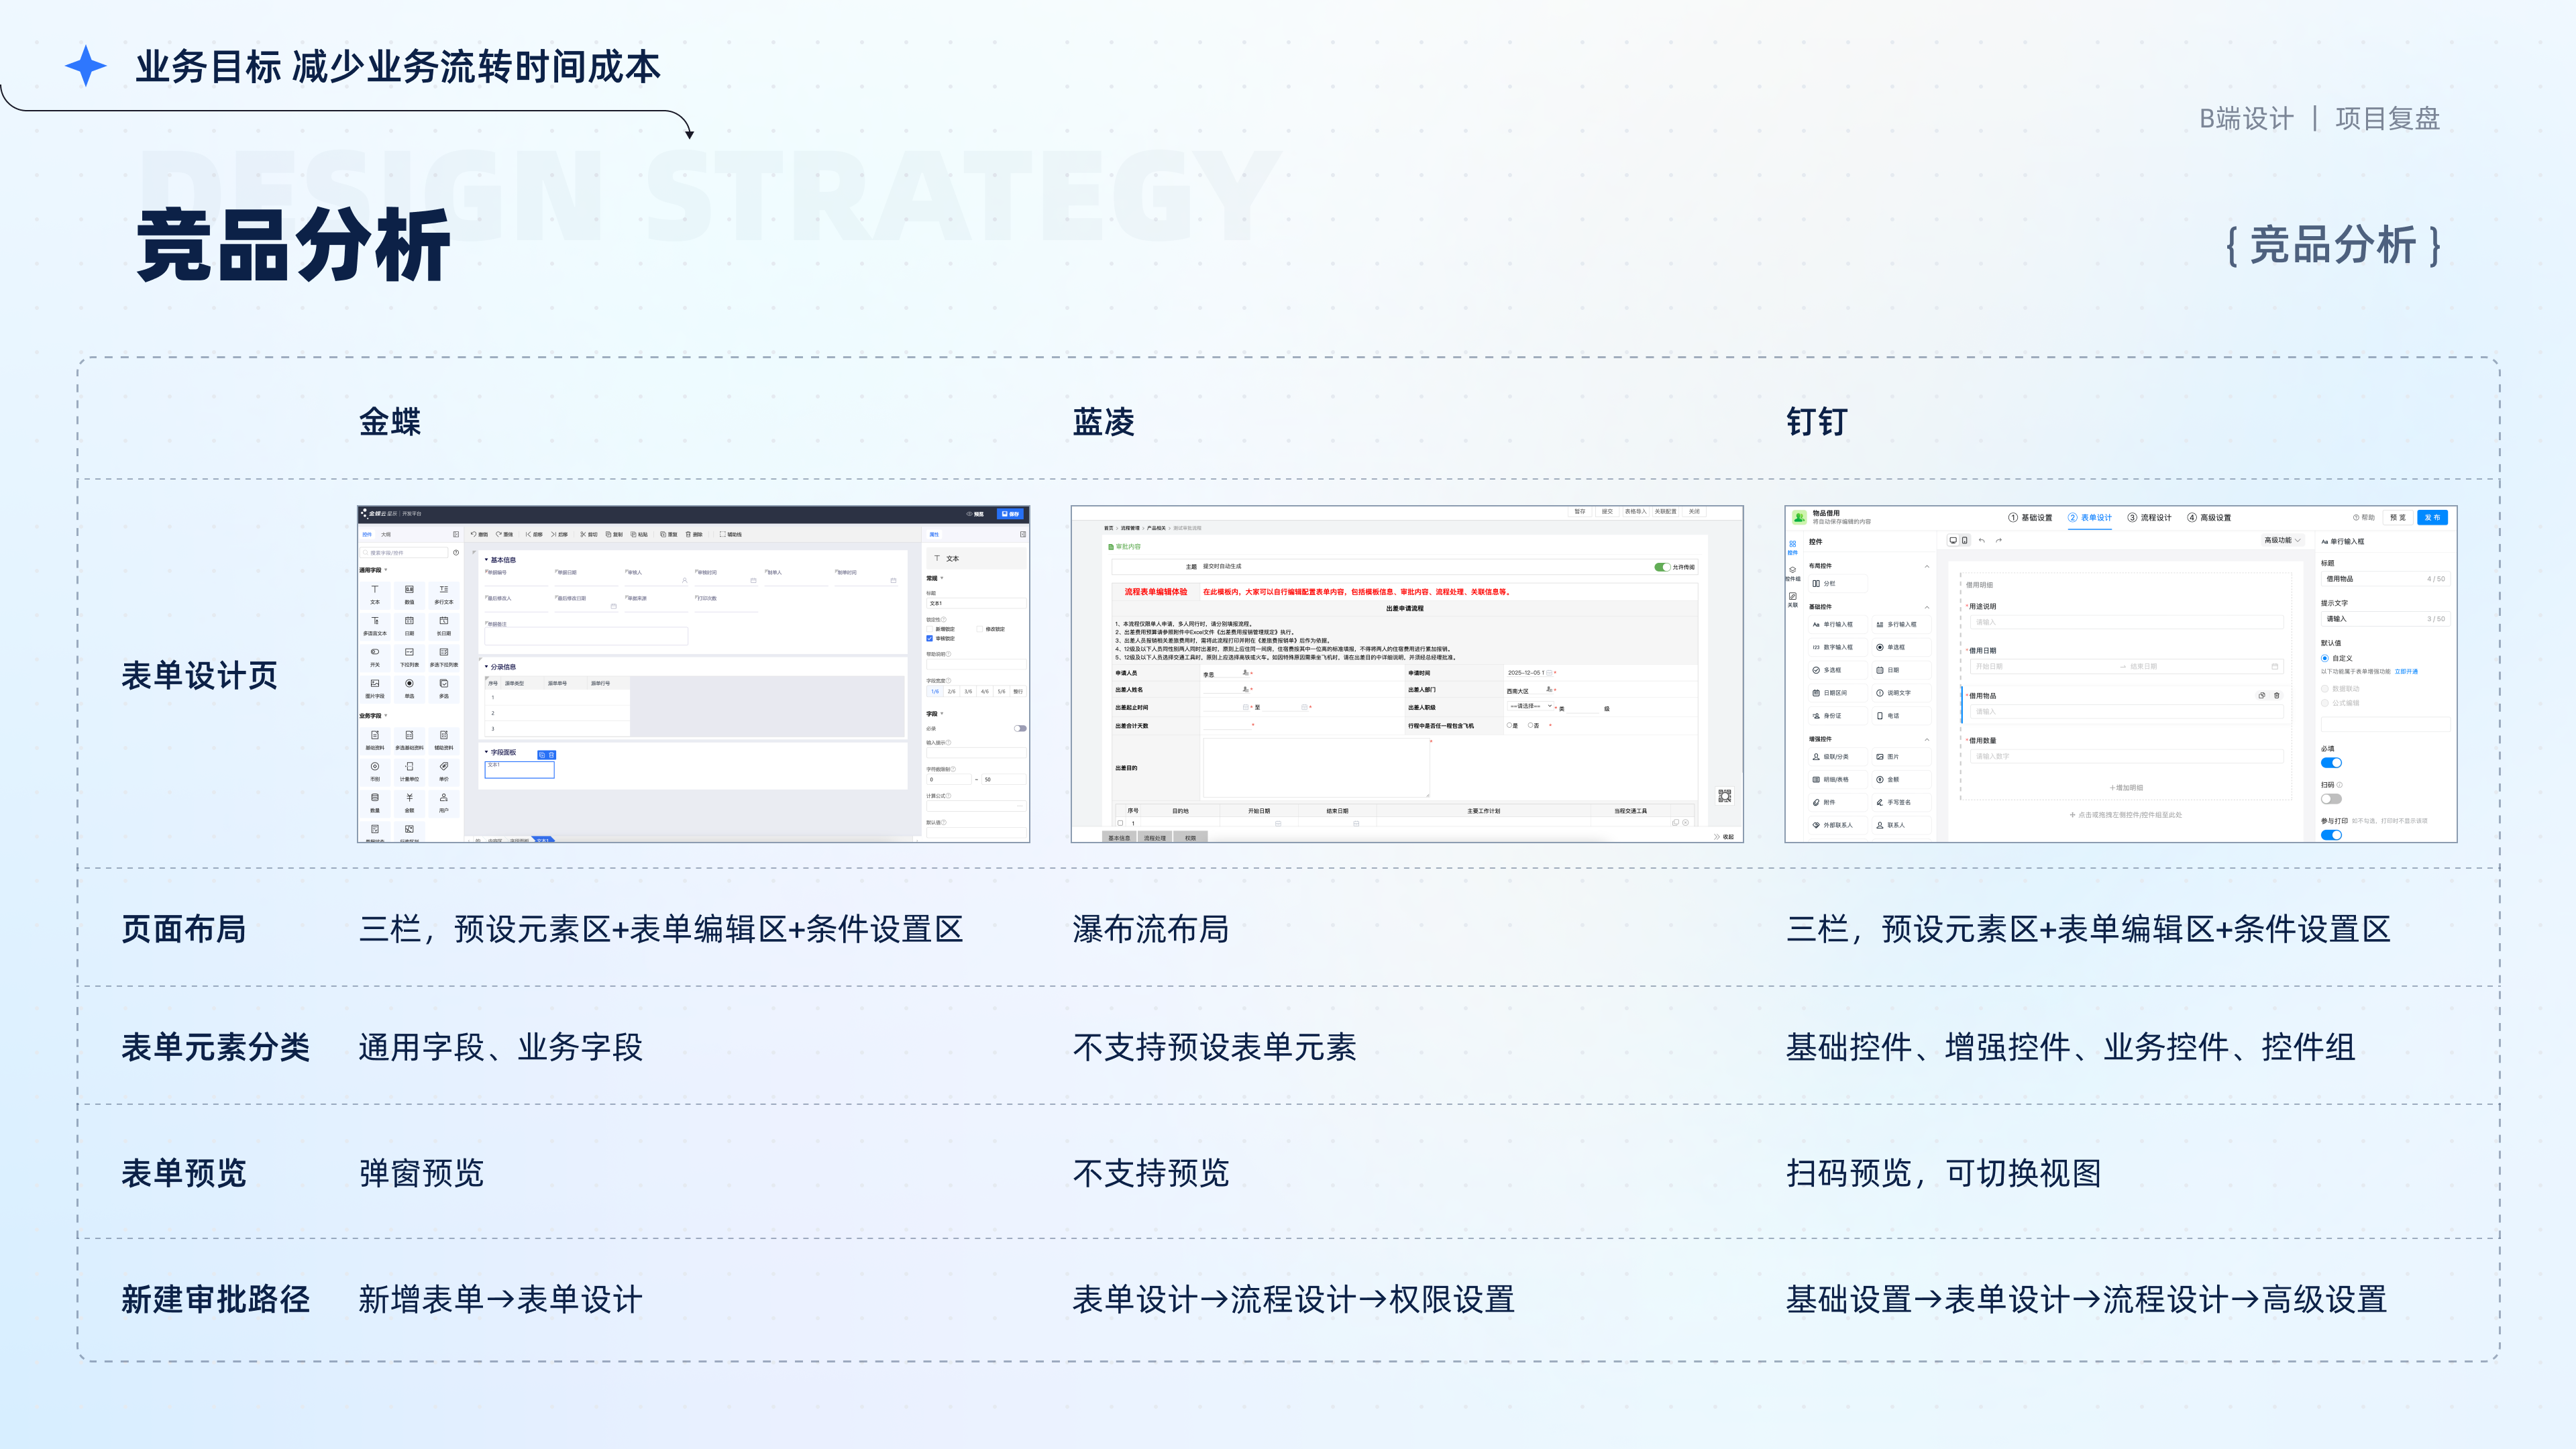This screenshot has width=2576, height=1449.
Task: Switch to 大纲 tab in Kingdee panel
Action: pos(386,534)
